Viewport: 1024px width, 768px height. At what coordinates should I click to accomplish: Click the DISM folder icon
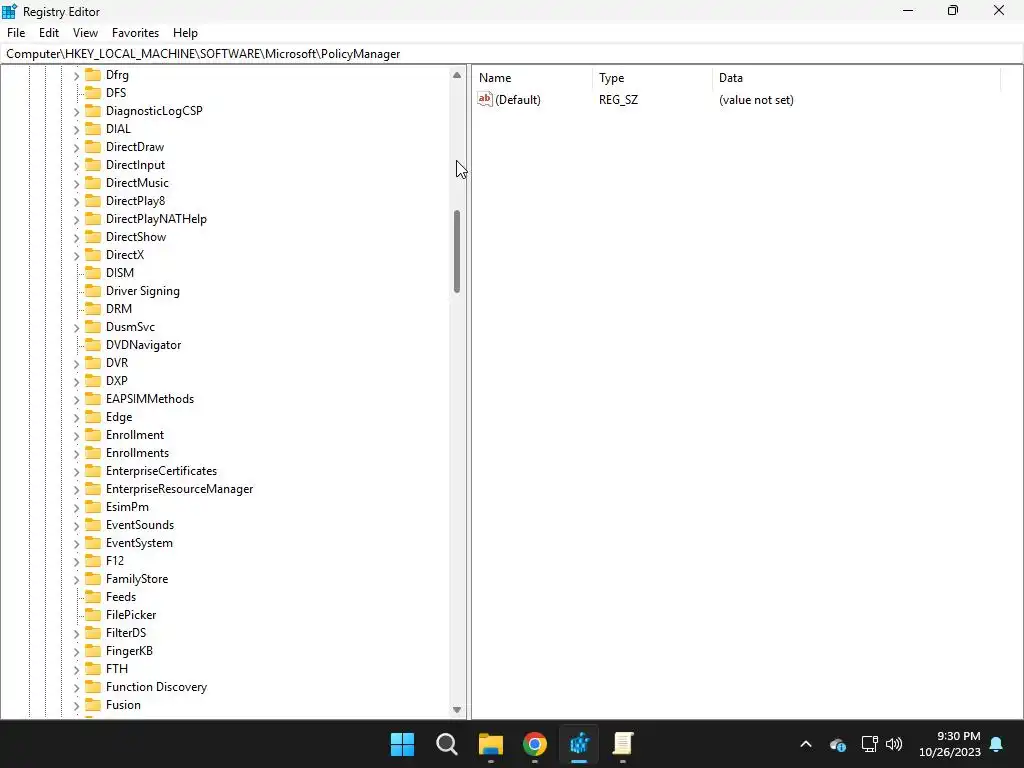93,272
